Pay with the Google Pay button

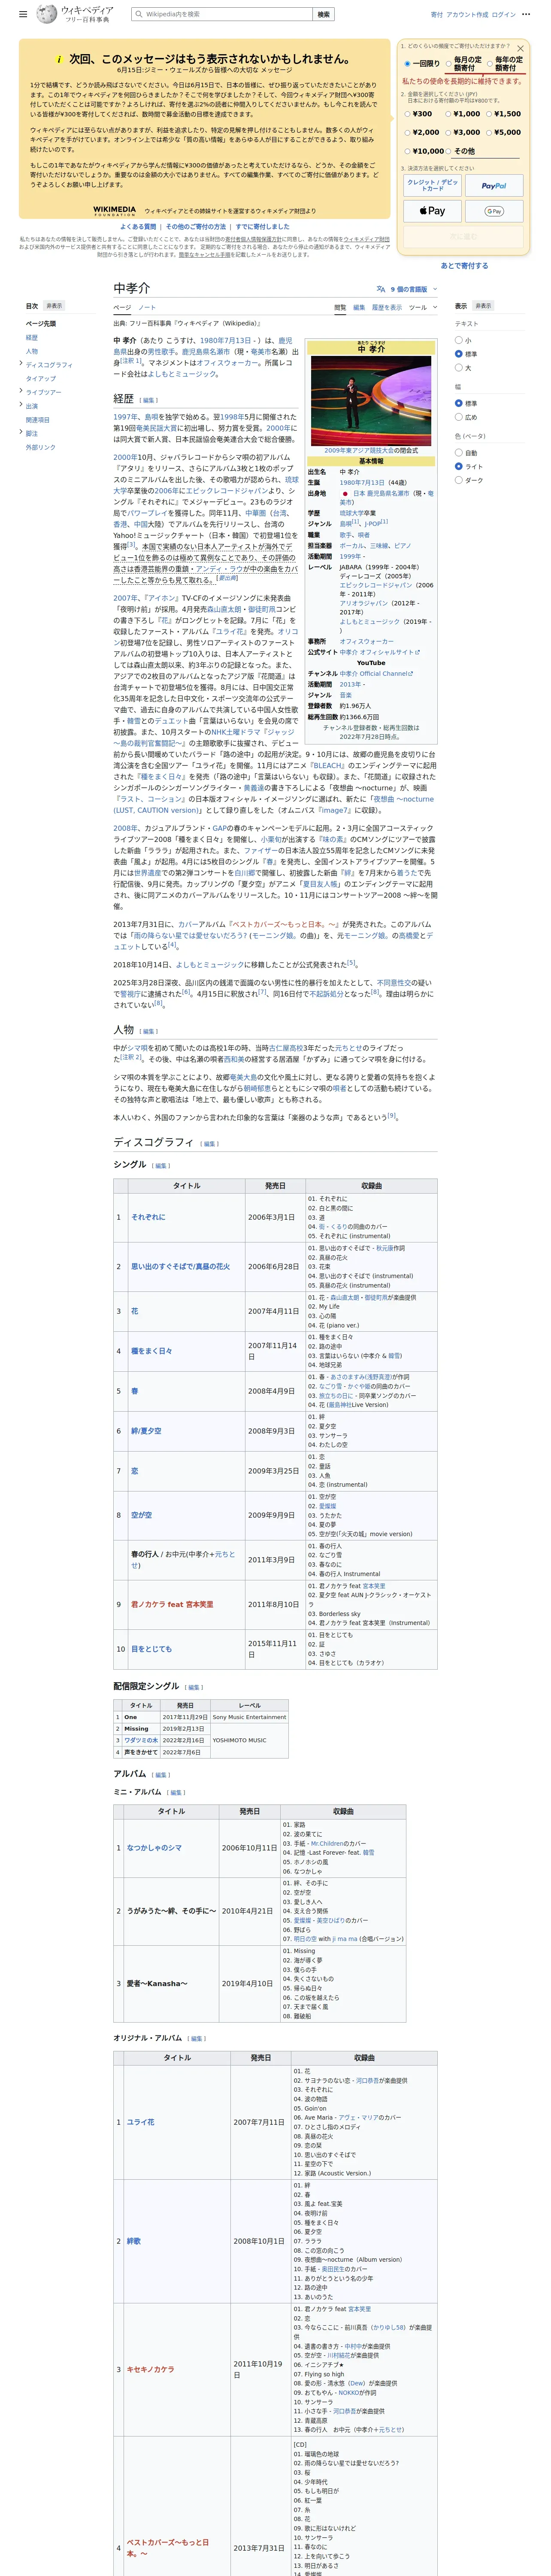click(494, 211)
